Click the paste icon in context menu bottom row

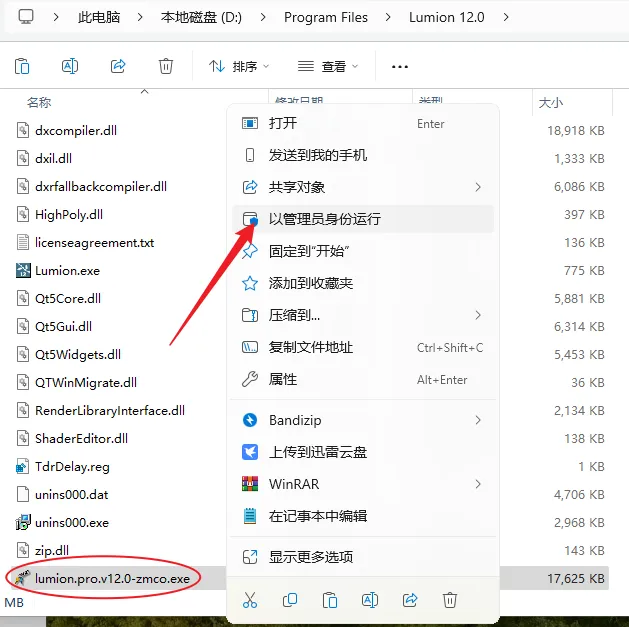click(x=330, y=600)
